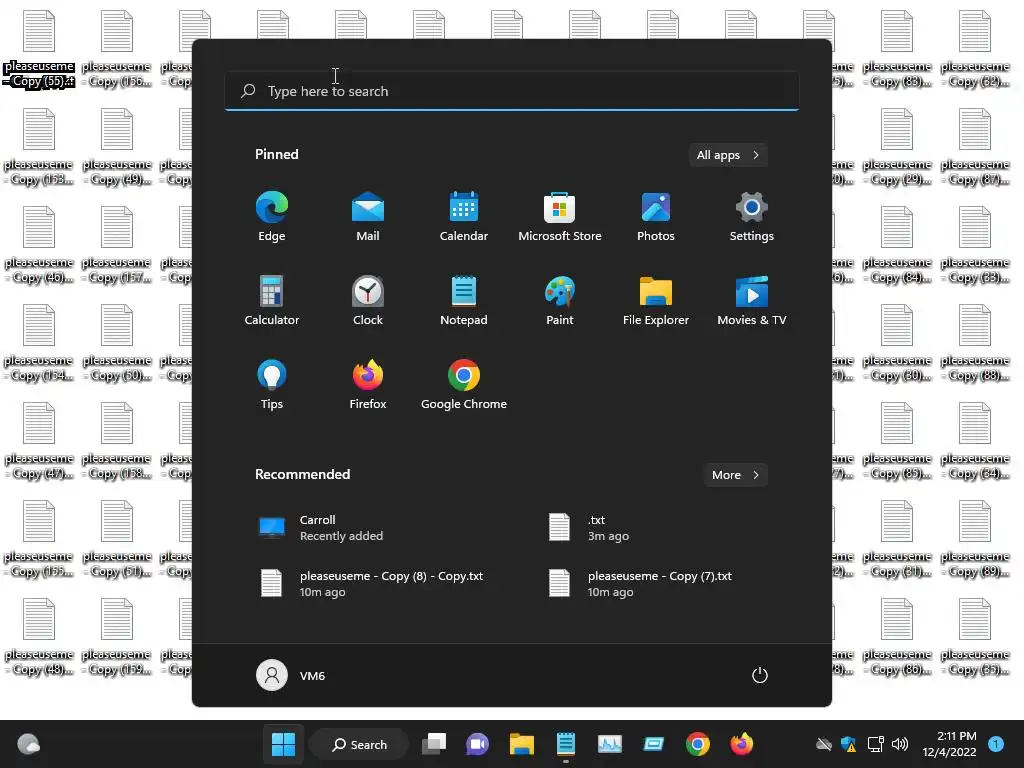Click the Type here to search field
The width and height of the screenshot is (1024, 768).
(511, 91)
